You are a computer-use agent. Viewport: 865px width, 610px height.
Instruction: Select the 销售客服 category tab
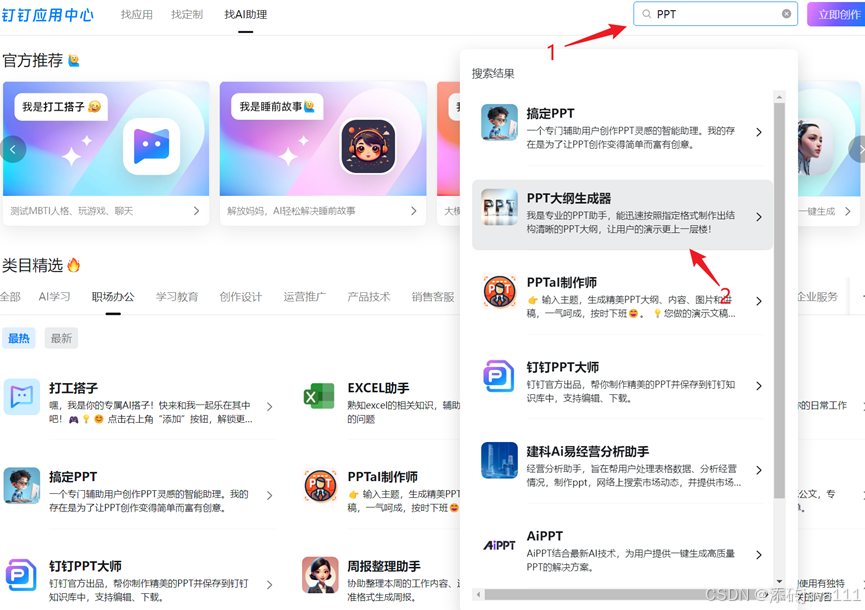point(433,297)
